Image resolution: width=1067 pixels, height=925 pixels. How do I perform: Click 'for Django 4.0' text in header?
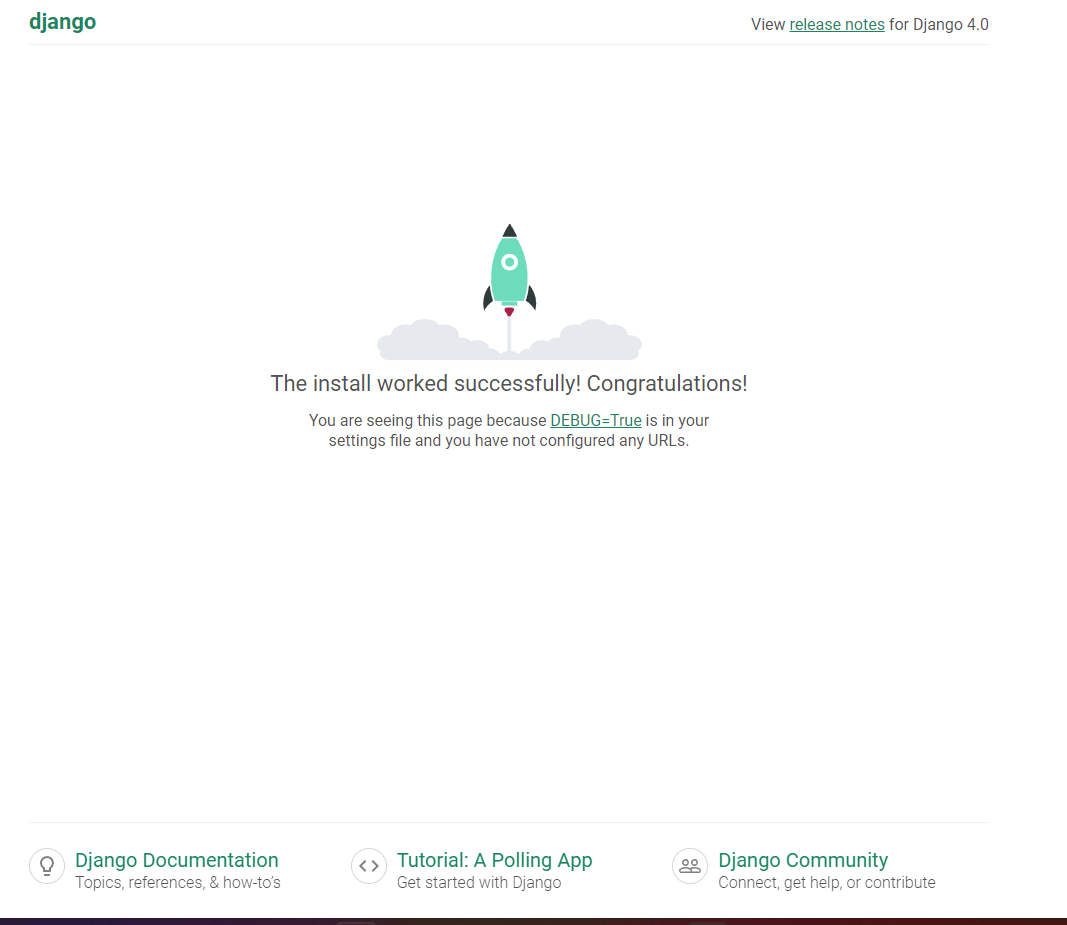pos(938,25)
